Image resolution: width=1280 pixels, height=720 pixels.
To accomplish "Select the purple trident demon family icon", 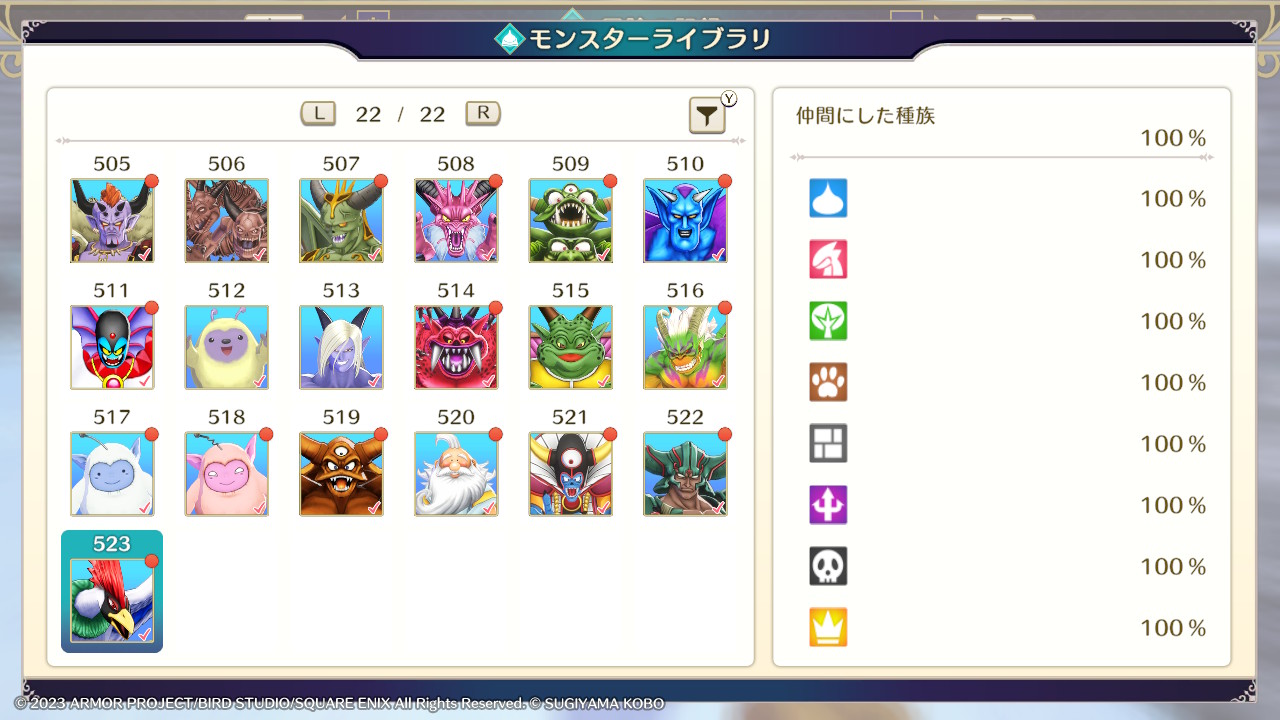I will (x=828, y=505).
